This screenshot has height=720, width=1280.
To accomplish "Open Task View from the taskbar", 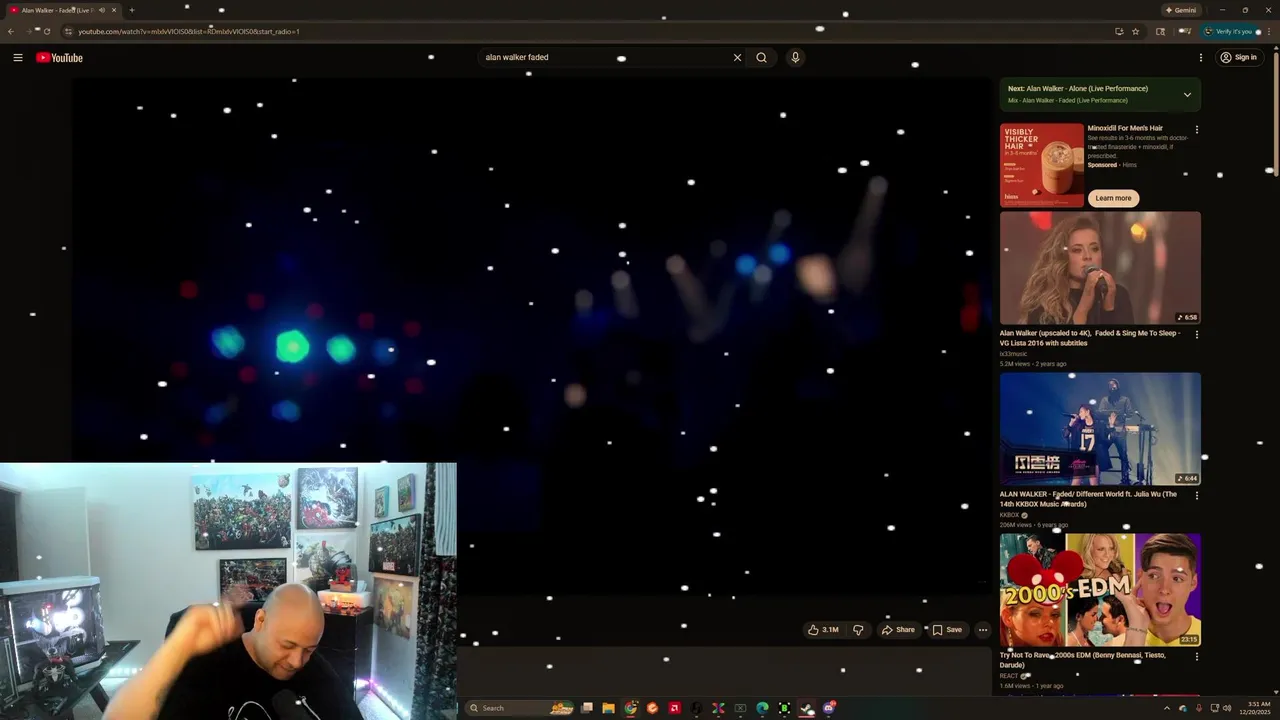I will pyautogui.click(x=587, y=708).
